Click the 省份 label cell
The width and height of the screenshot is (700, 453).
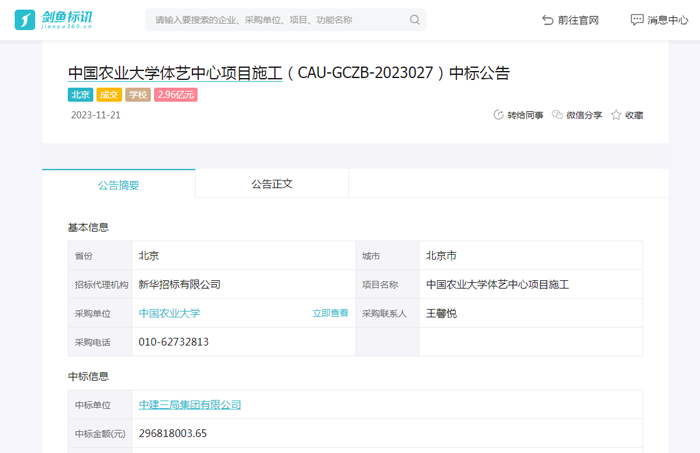[x=100, y=256]
